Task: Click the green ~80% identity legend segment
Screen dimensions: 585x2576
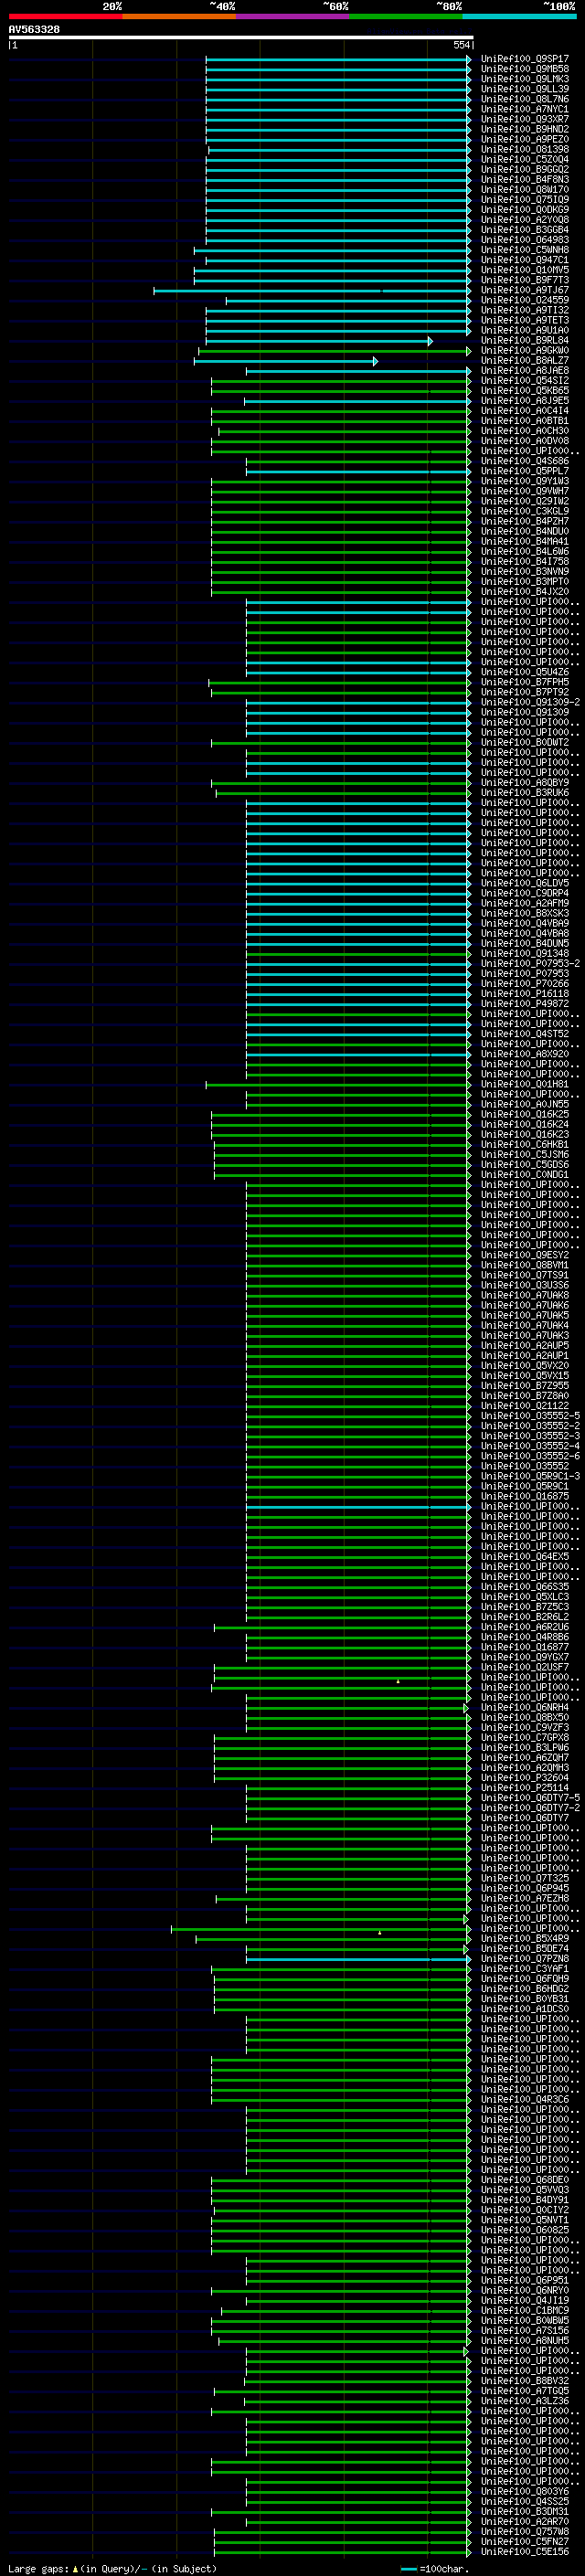Action: tap(406, 16)
